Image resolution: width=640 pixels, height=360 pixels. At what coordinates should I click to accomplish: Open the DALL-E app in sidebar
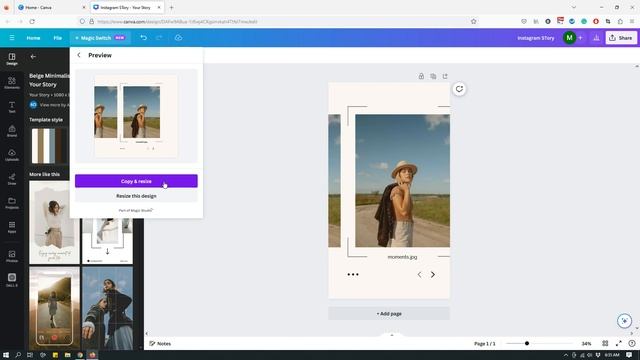pyautogui.click(x=12, y=280)
